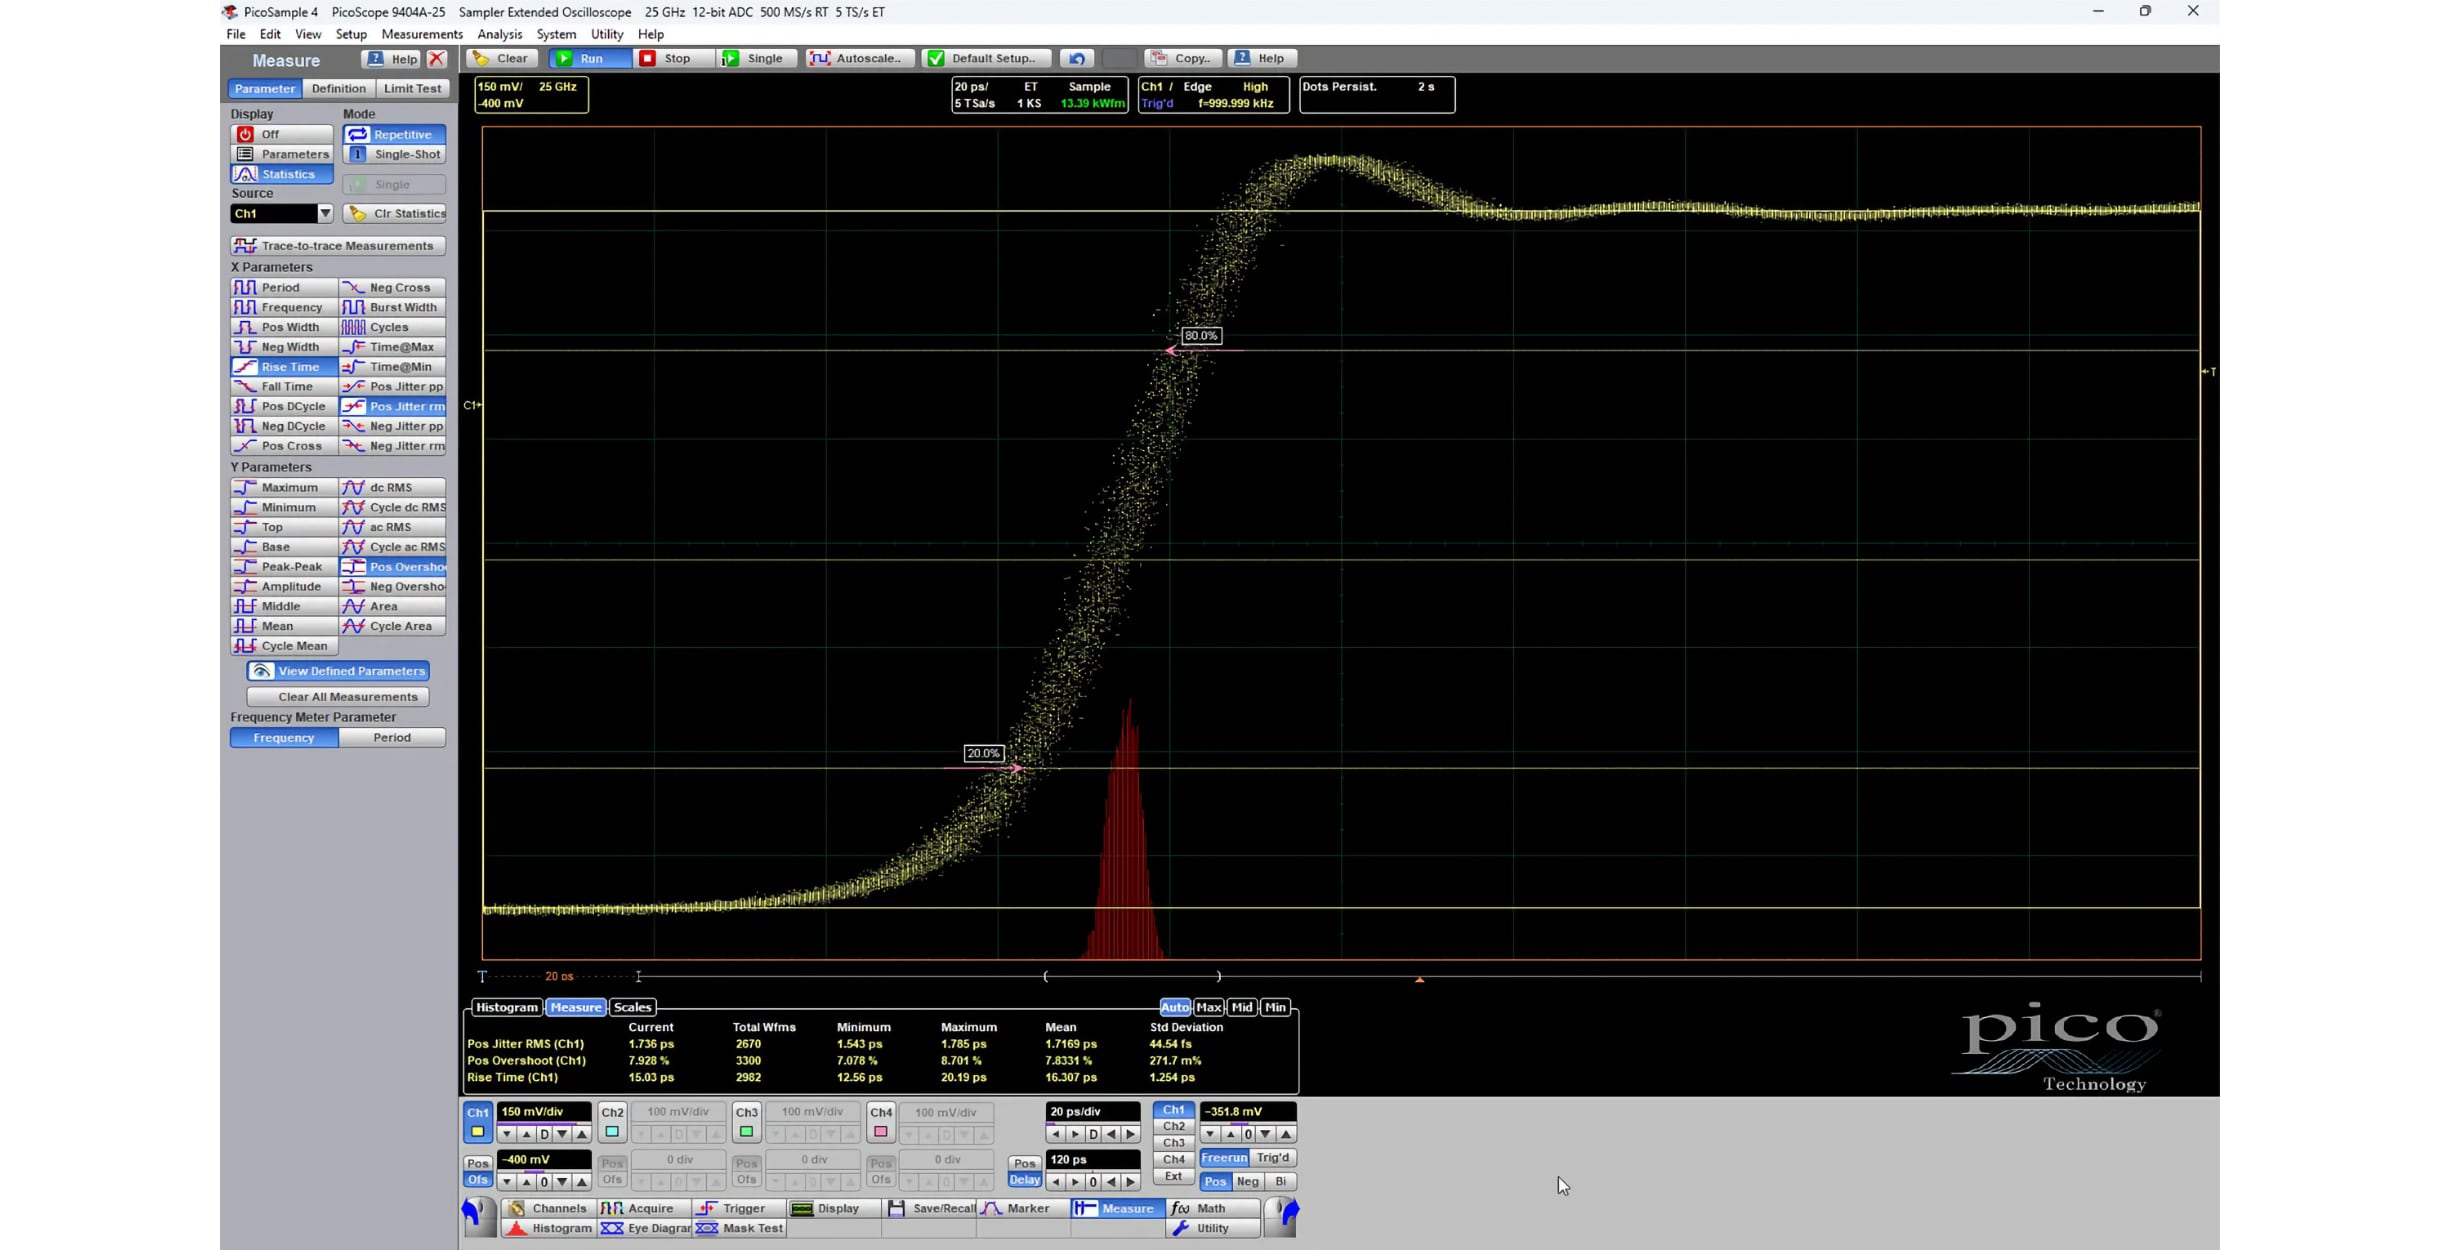The width and height of the screenshot is (2440, 1250).
Task: Decrease Ch1 offset with first down arrow
Action: (x=507, y=1182)
